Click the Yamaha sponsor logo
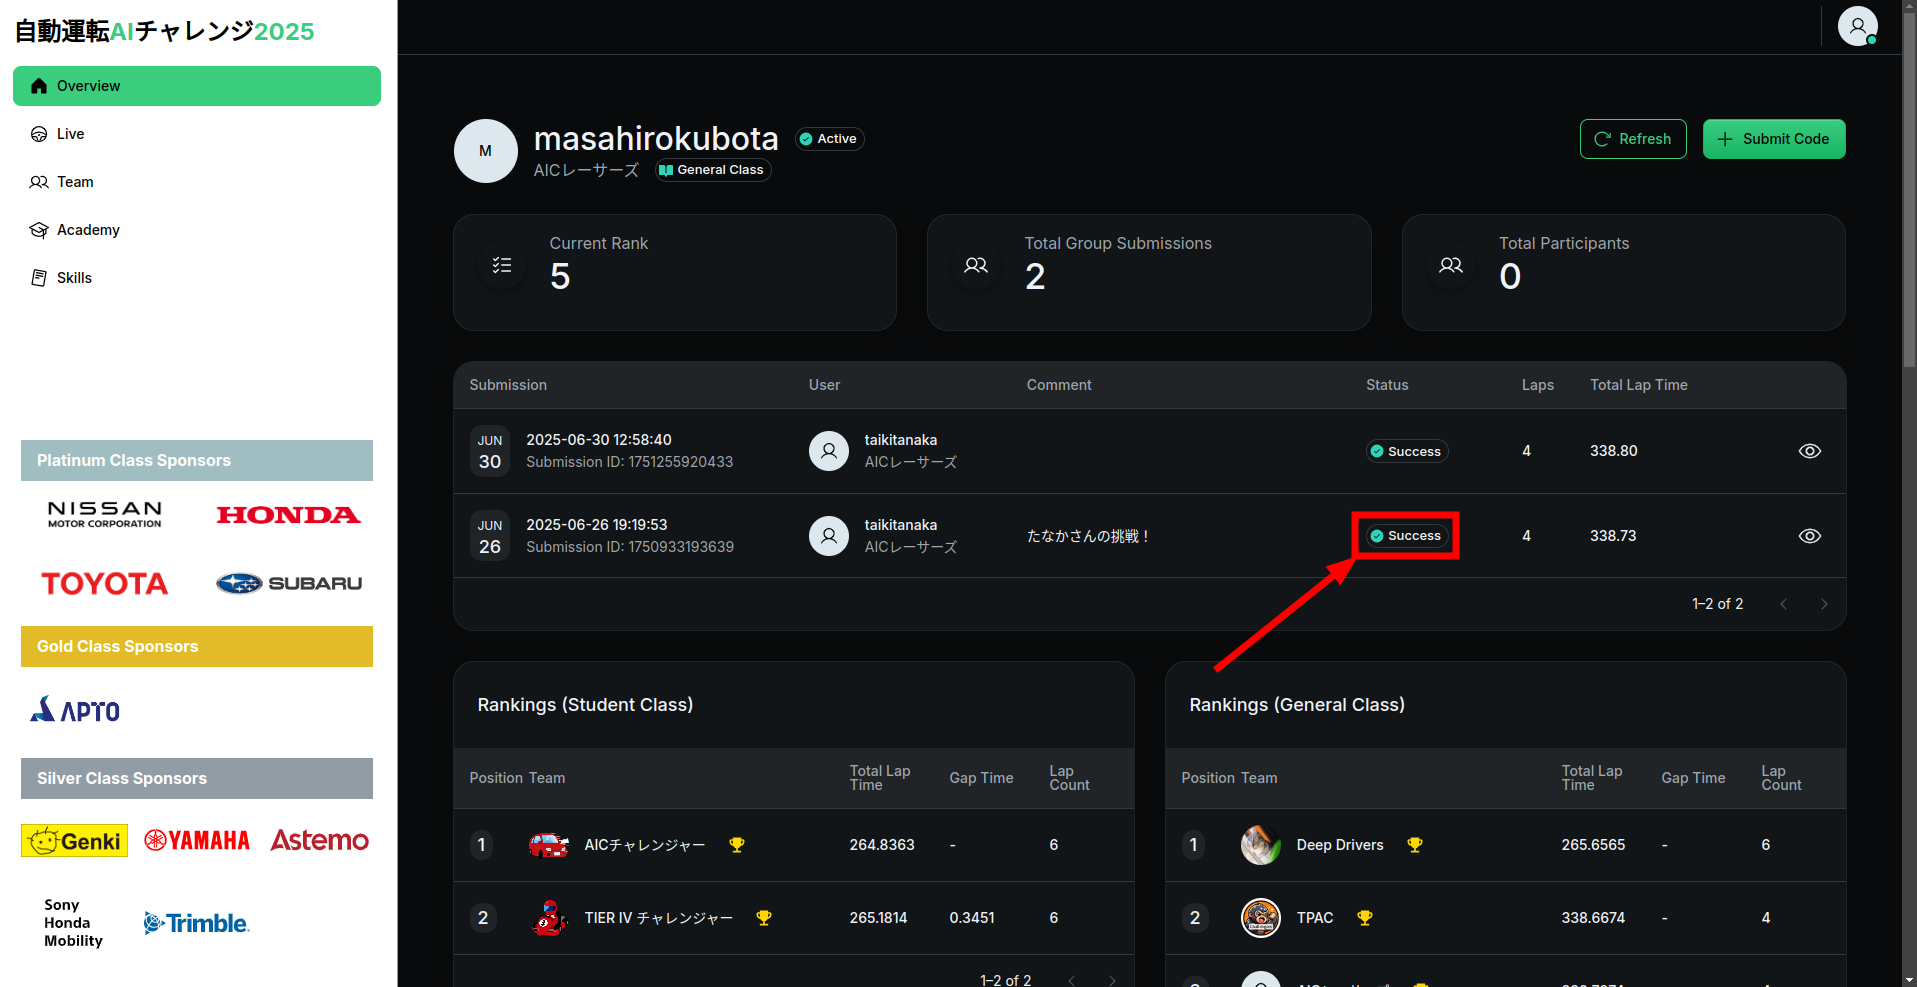This screenshot has height=987, width=1917. [197, 840]
